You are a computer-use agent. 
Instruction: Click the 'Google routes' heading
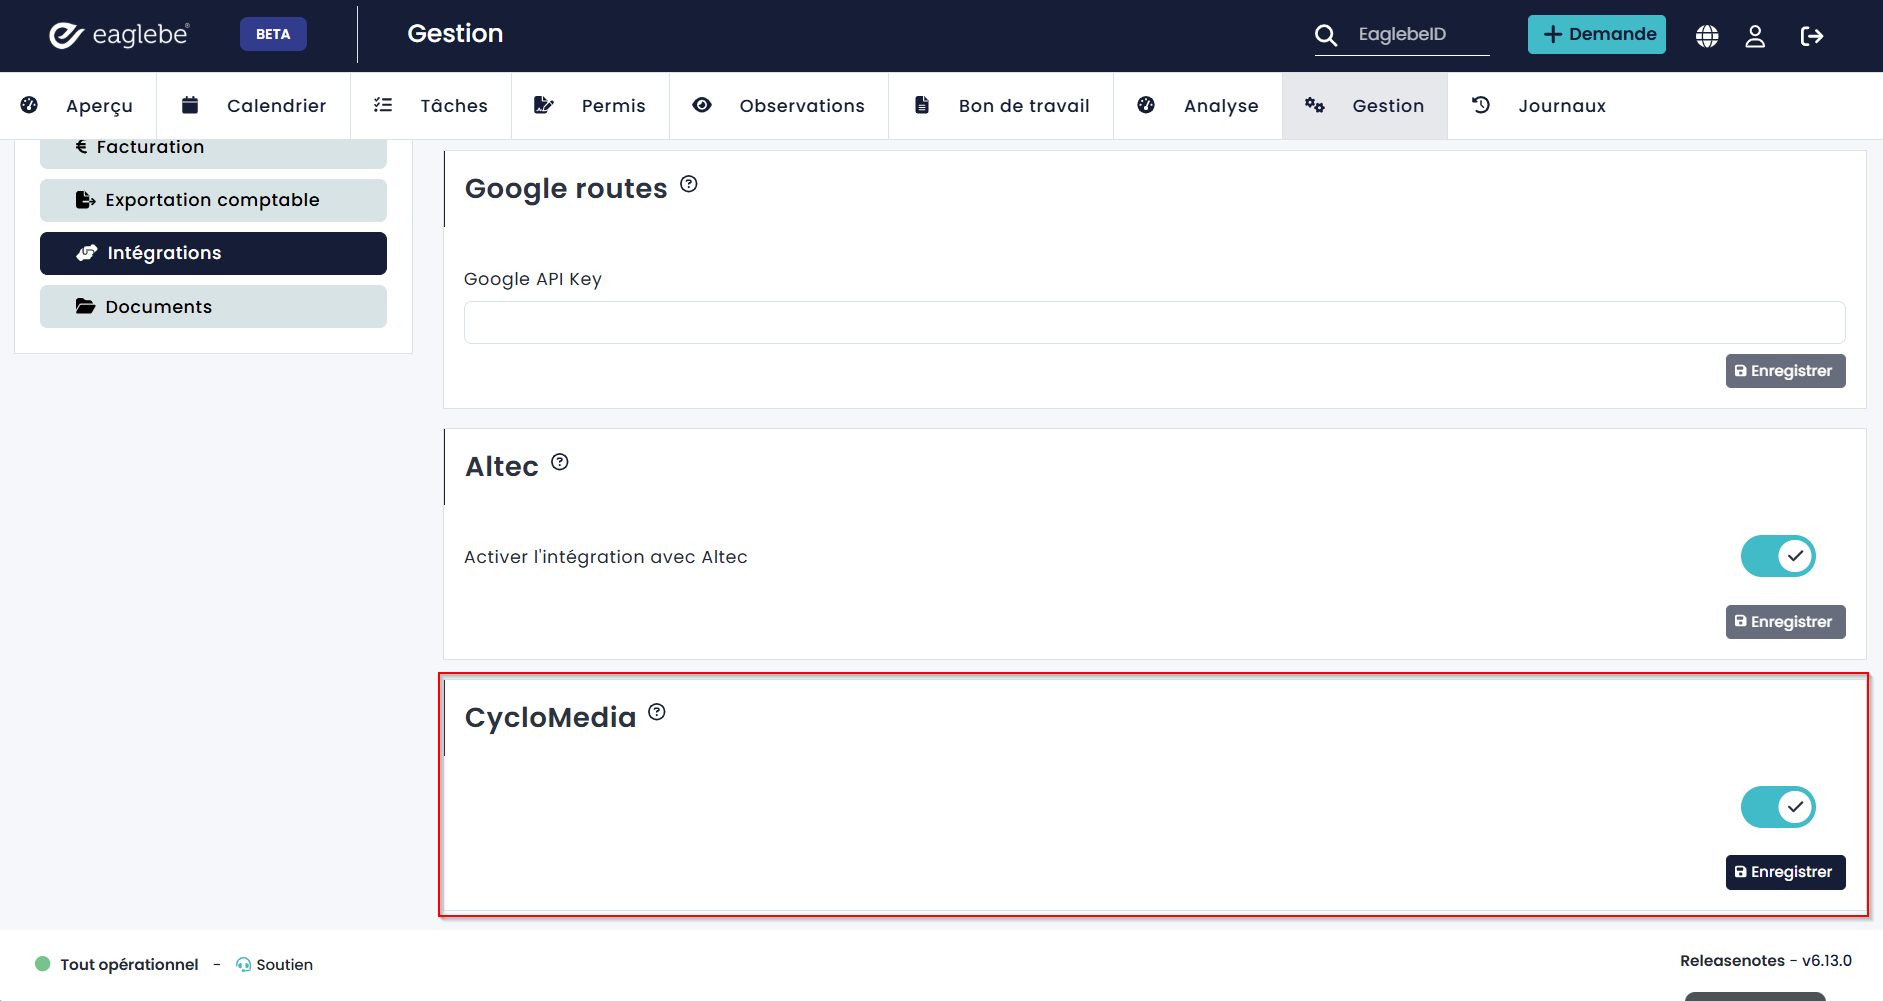click(x=566, y=188)
